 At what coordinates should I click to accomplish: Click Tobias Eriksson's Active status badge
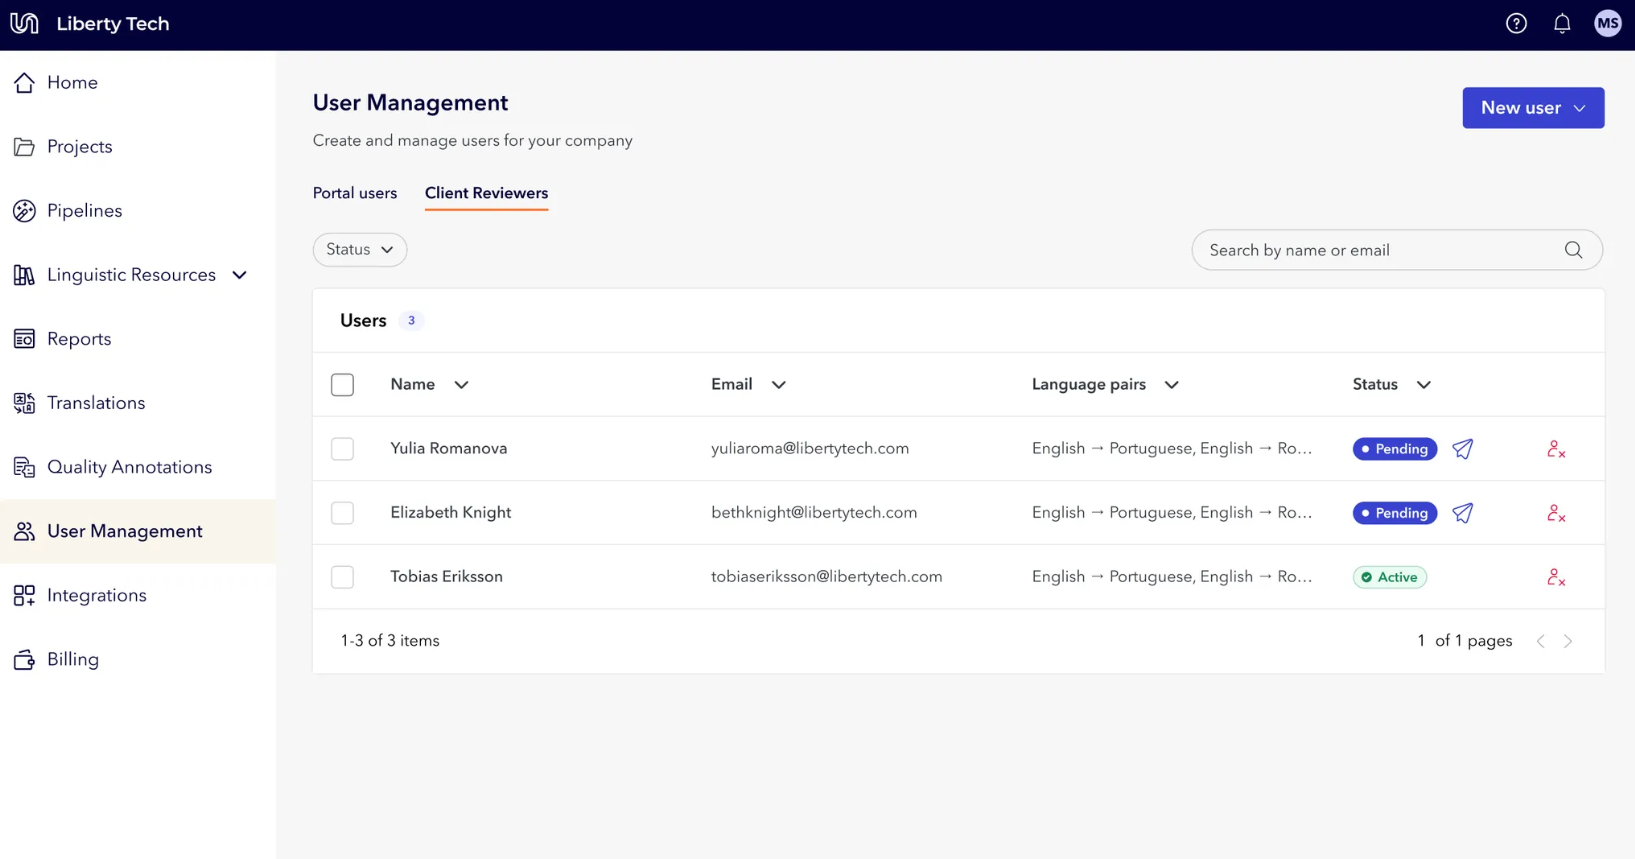(1390, 577)
